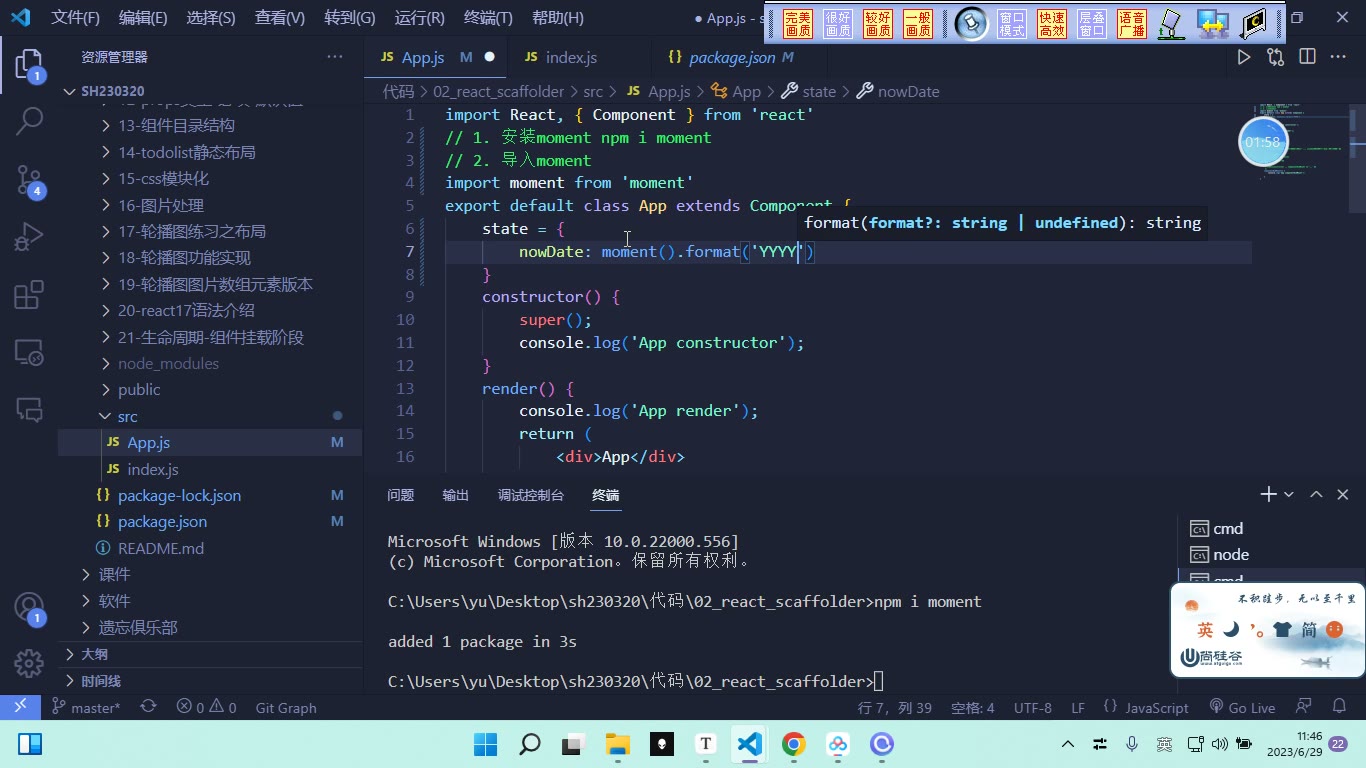
Task: Open the Run and Debug view
Action: click(x=29, y=238)
